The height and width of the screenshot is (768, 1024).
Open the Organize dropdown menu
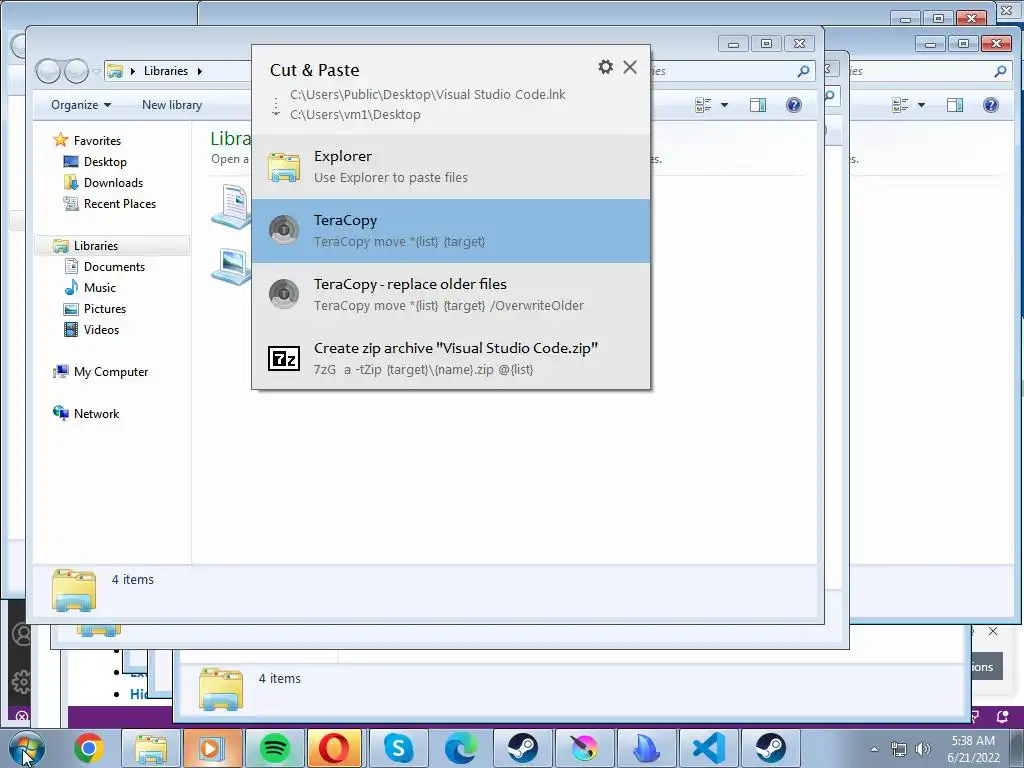(81, 105)
